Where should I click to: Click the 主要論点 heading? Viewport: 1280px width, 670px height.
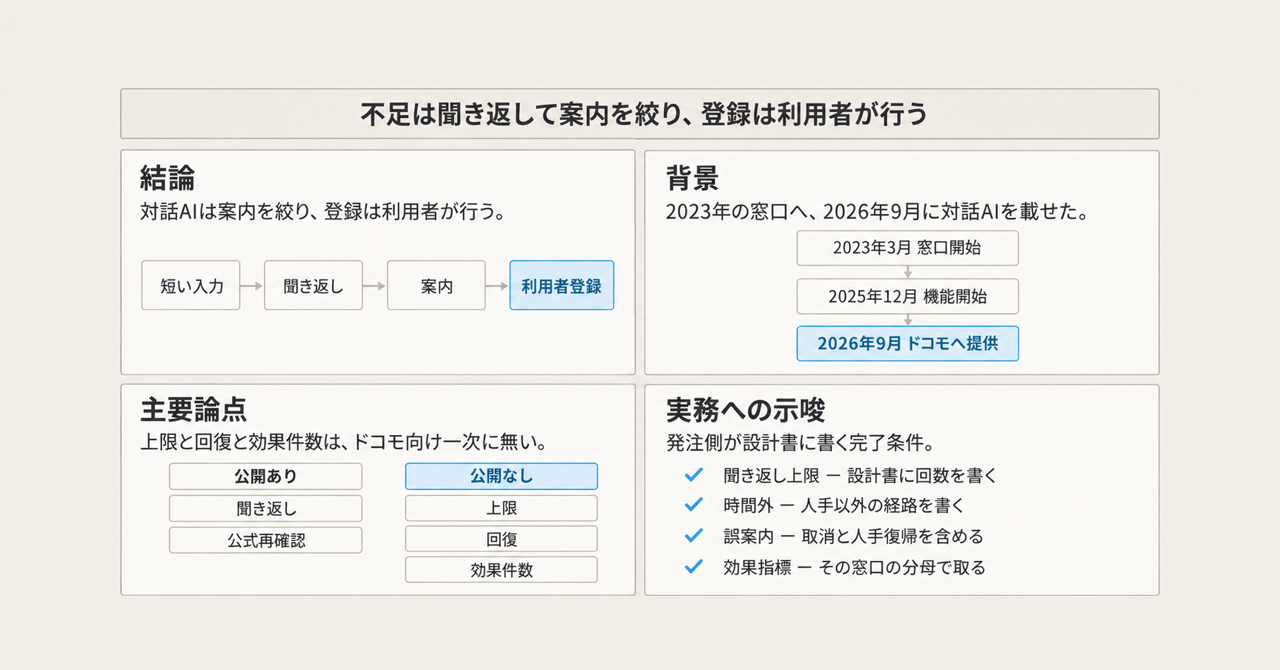point(194,409)
